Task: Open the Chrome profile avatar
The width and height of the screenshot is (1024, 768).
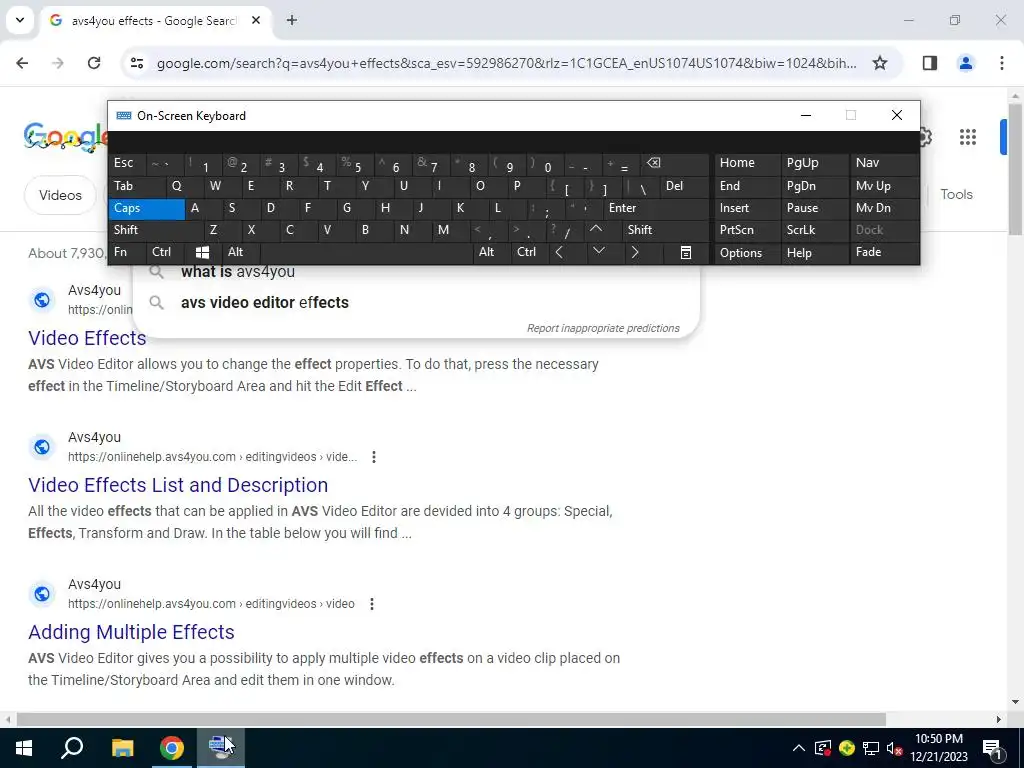Action: pos(965,63)
